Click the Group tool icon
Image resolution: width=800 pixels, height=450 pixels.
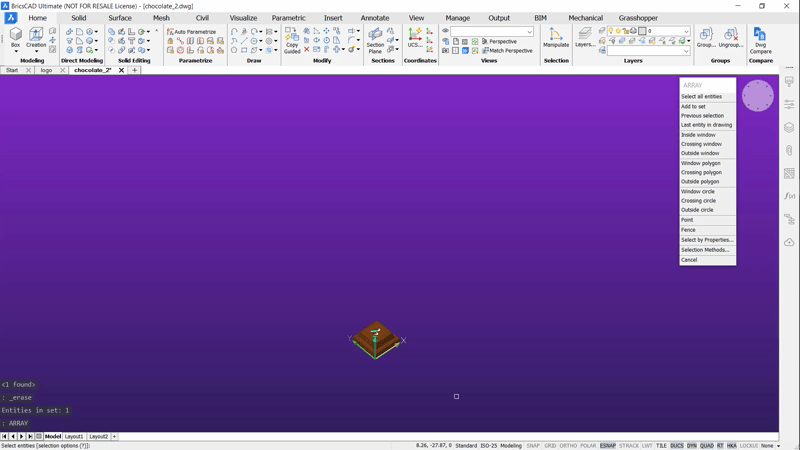click(706, 38)
